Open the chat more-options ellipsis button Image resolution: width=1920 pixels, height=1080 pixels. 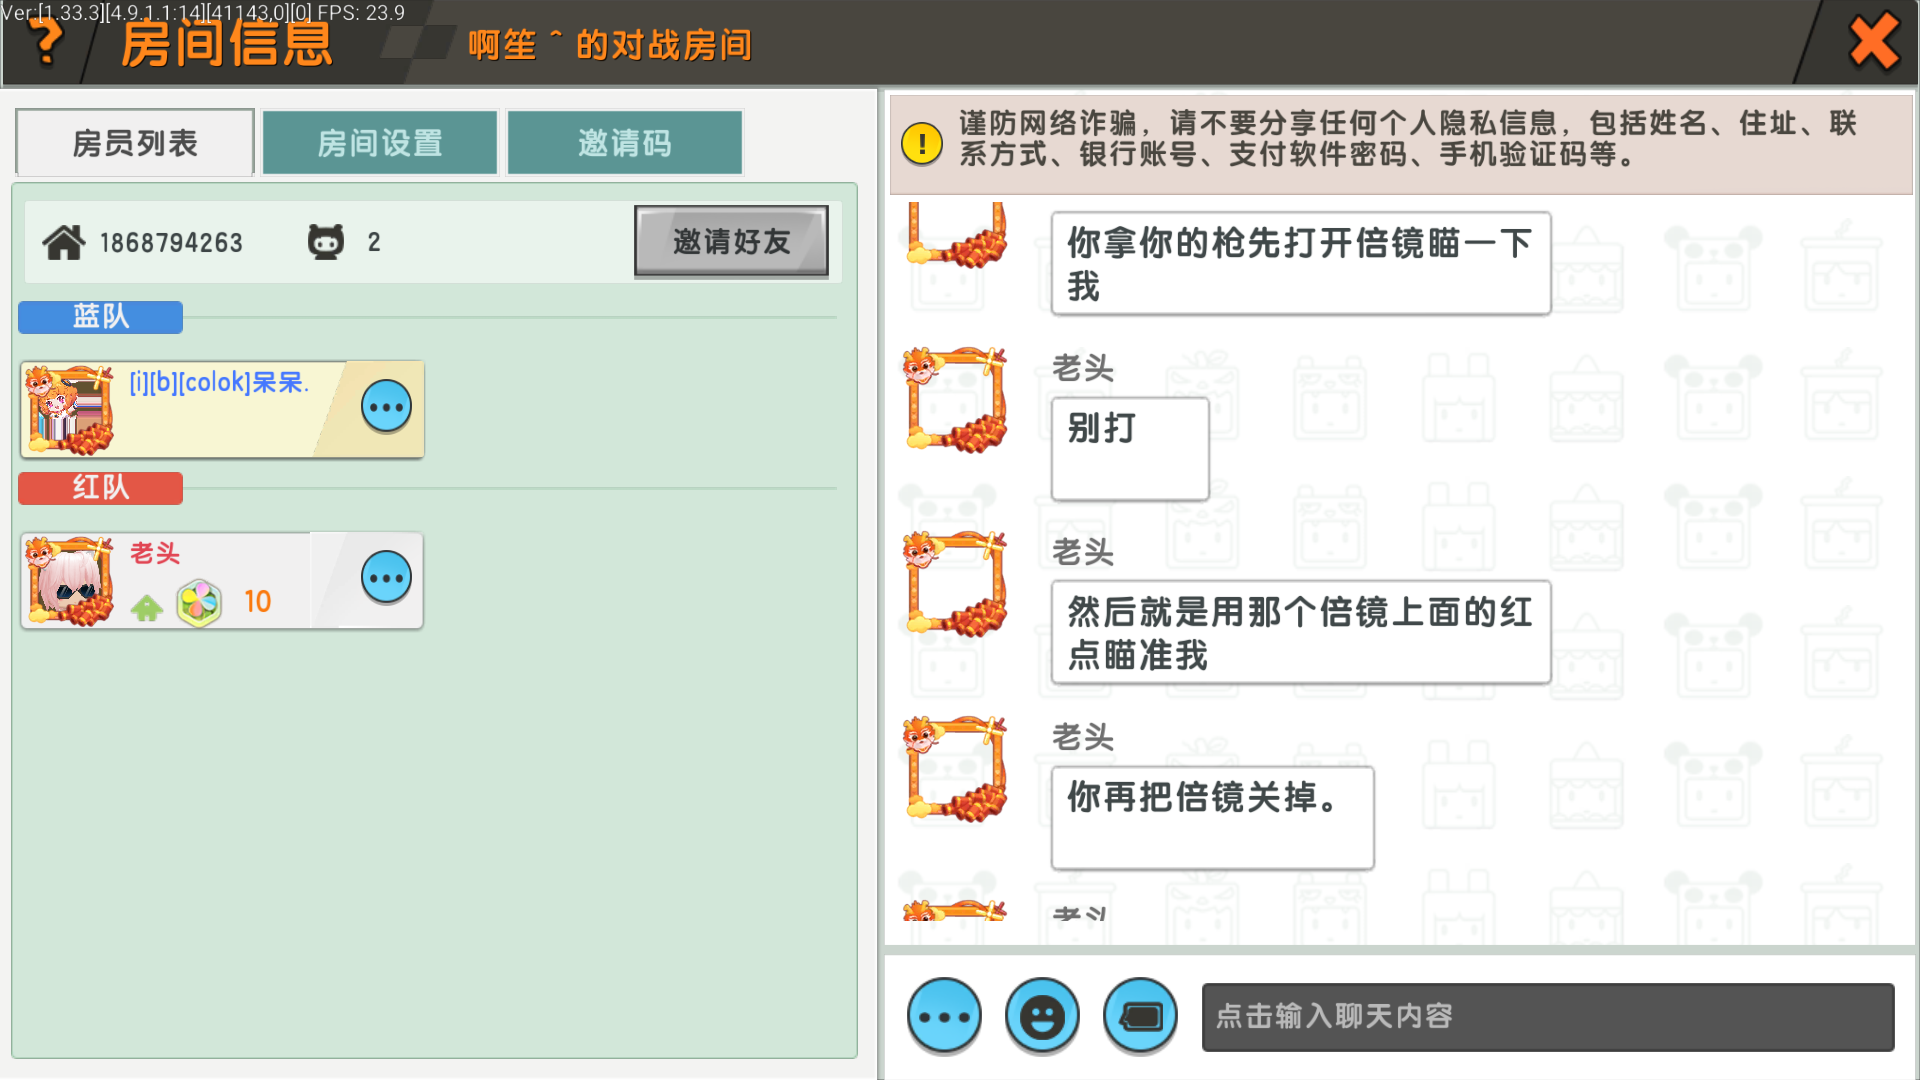tap(944, 1016)
